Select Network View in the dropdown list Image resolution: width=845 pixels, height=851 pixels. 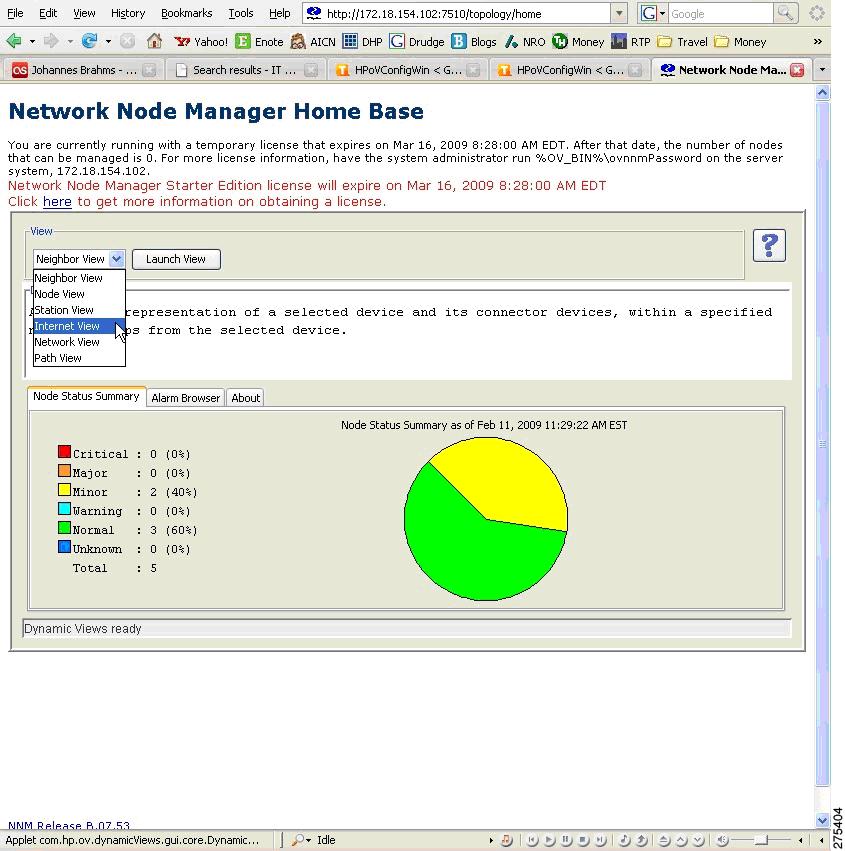pos(79,342)
